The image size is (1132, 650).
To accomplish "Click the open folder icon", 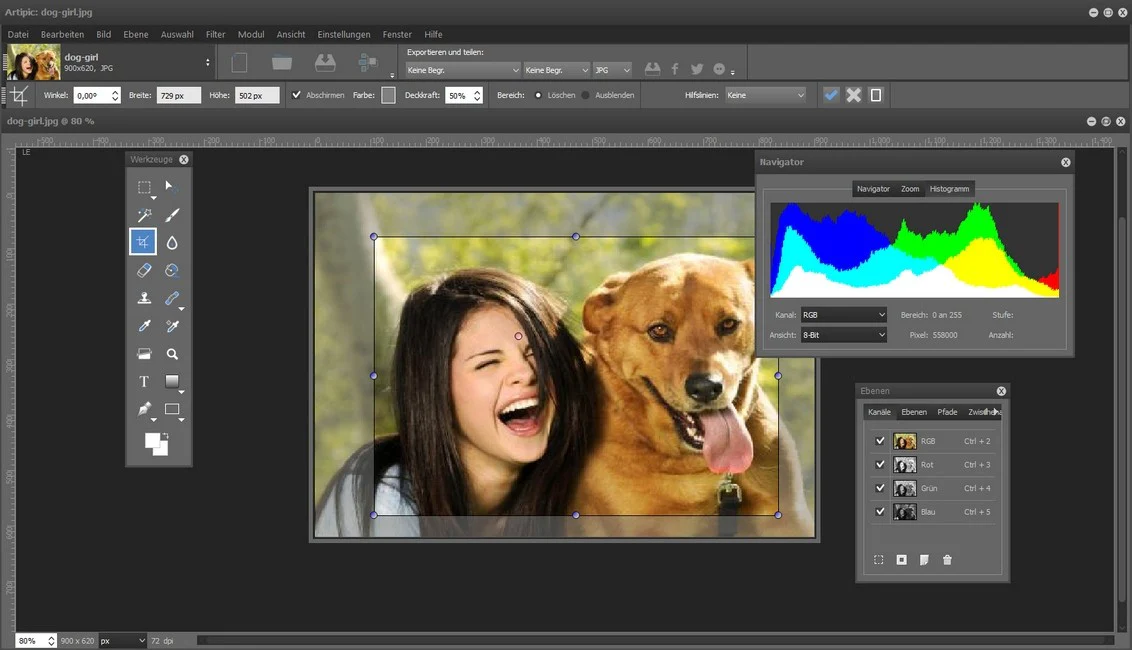I will tap(282, 64).
